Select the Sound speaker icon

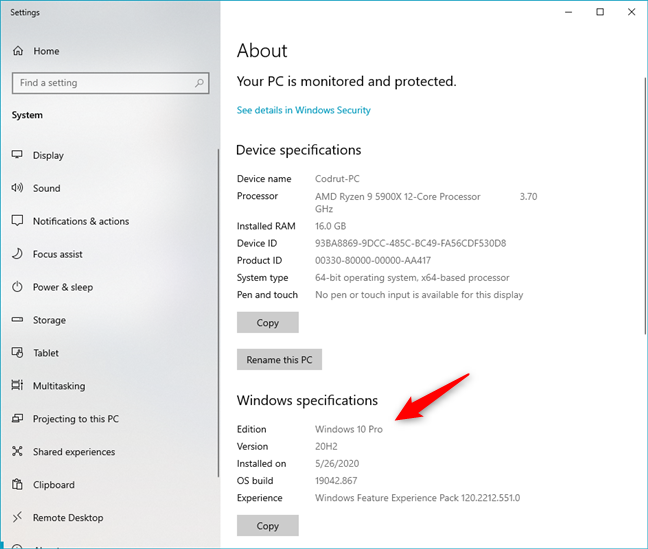click(17, 188)
